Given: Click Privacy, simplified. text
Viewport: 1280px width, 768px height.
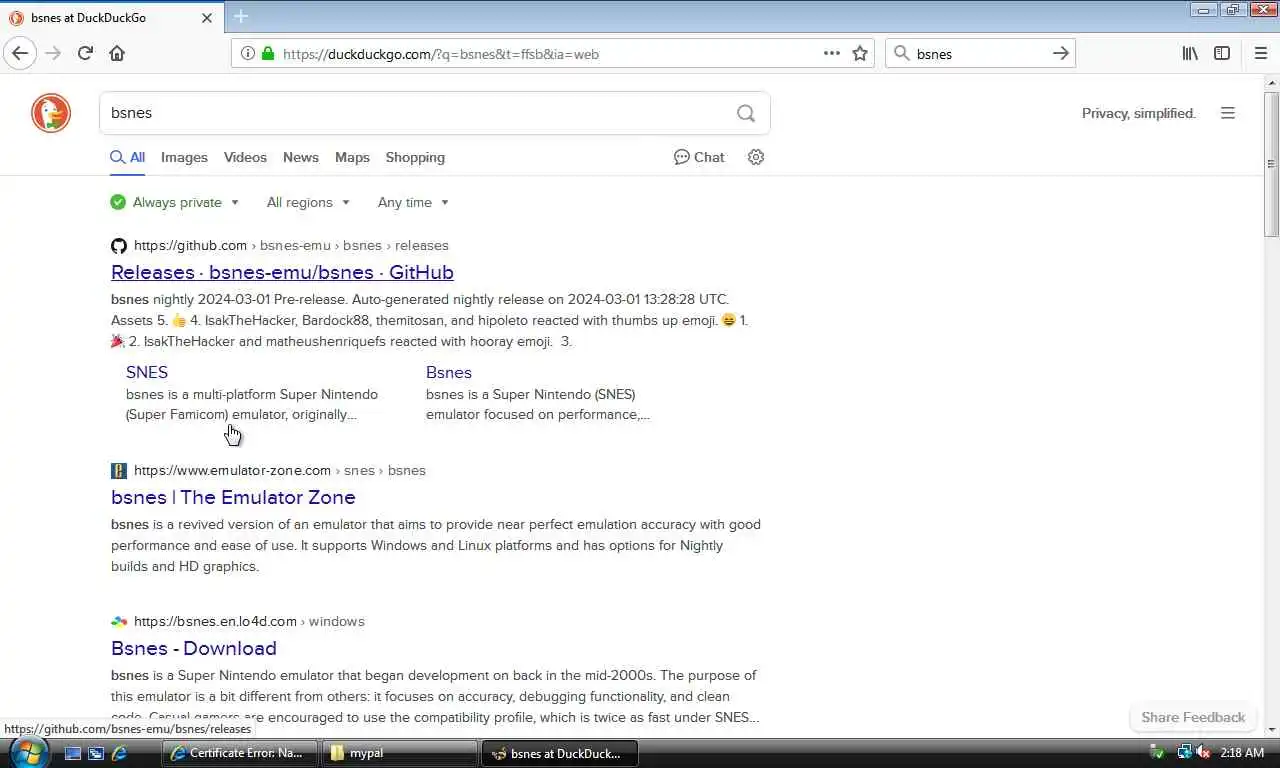Looking at the screenshot, I should [x=1139, y=113].
